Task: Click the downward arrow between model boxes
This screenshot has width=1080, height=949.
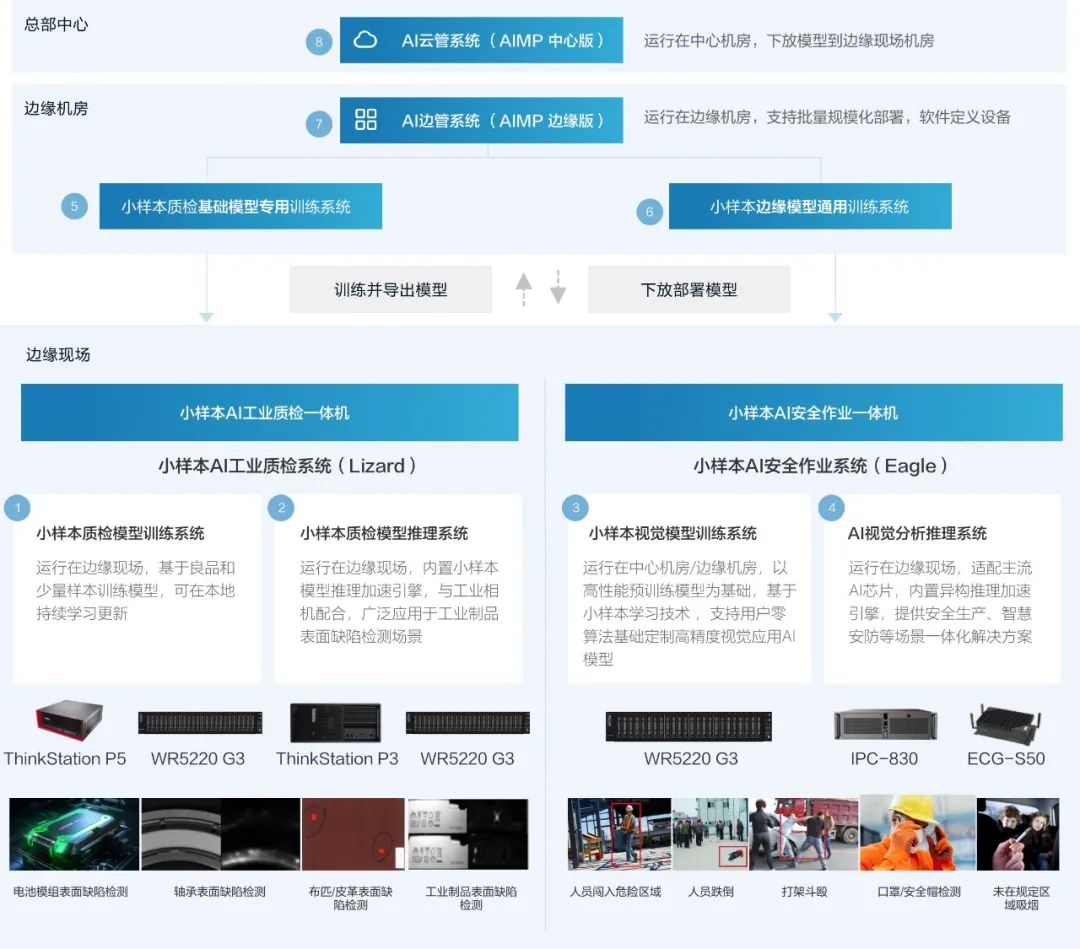Action: click(558, 287)
